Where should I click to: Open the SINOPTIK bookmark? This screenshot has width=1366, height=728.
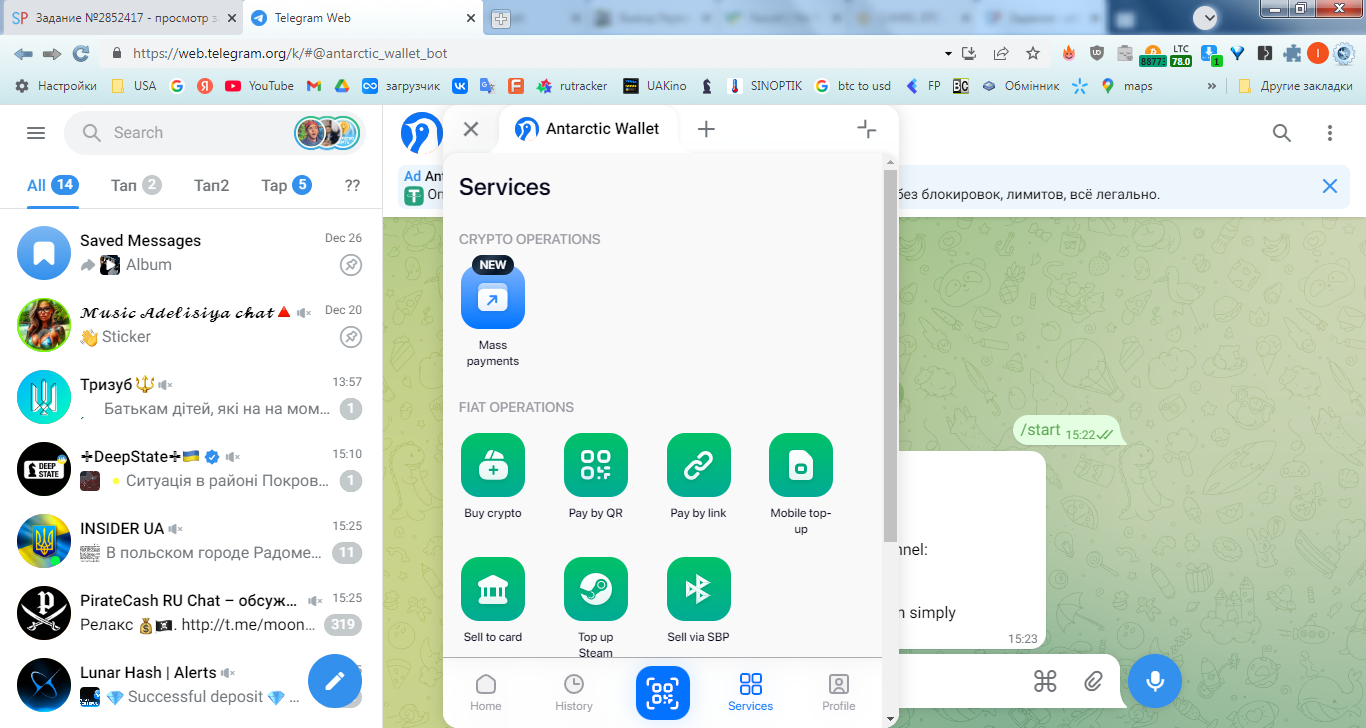[765, 86]
